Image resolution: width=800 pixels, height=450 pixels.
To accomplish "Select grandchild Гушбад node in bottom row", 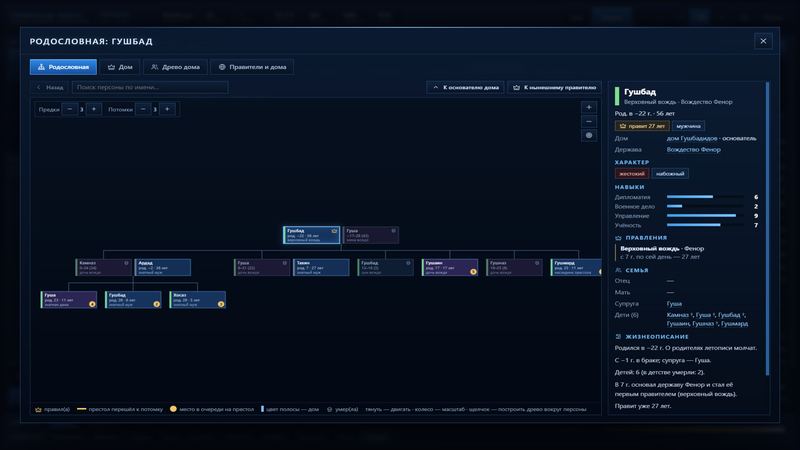I will tap(133, 299).
